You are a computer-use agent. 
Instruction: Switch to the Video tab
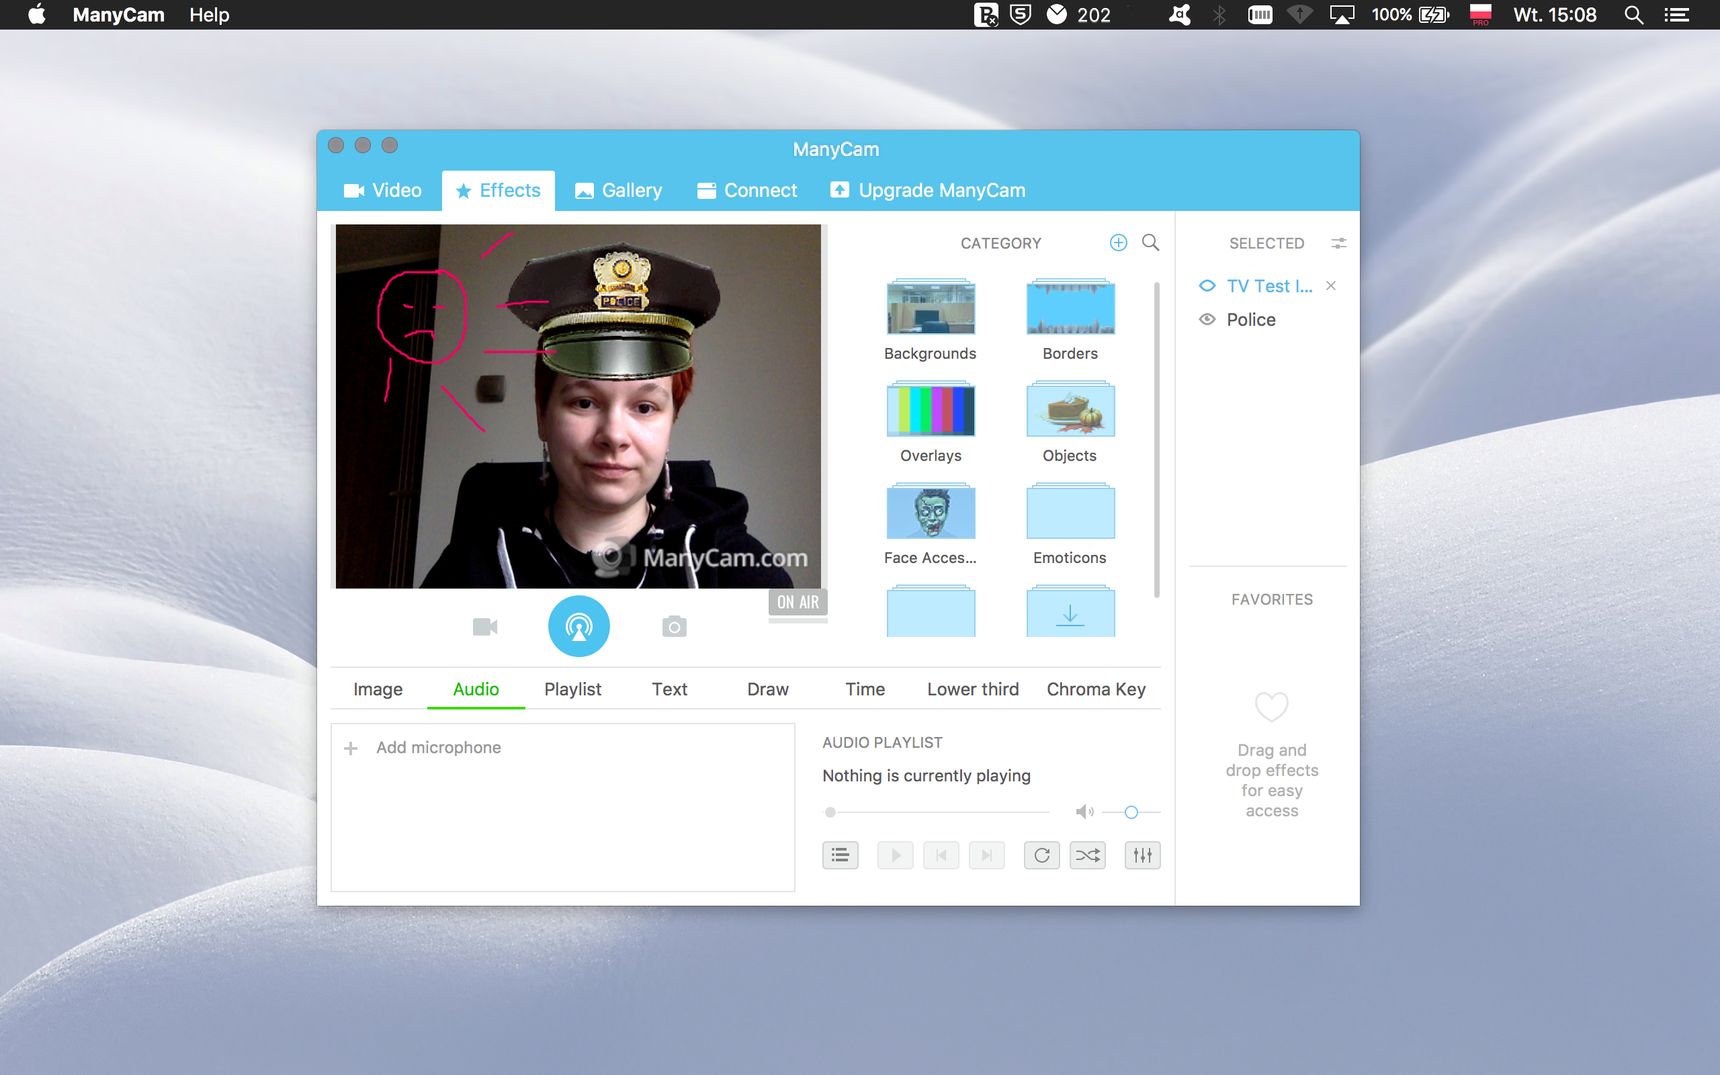point(383,190)
